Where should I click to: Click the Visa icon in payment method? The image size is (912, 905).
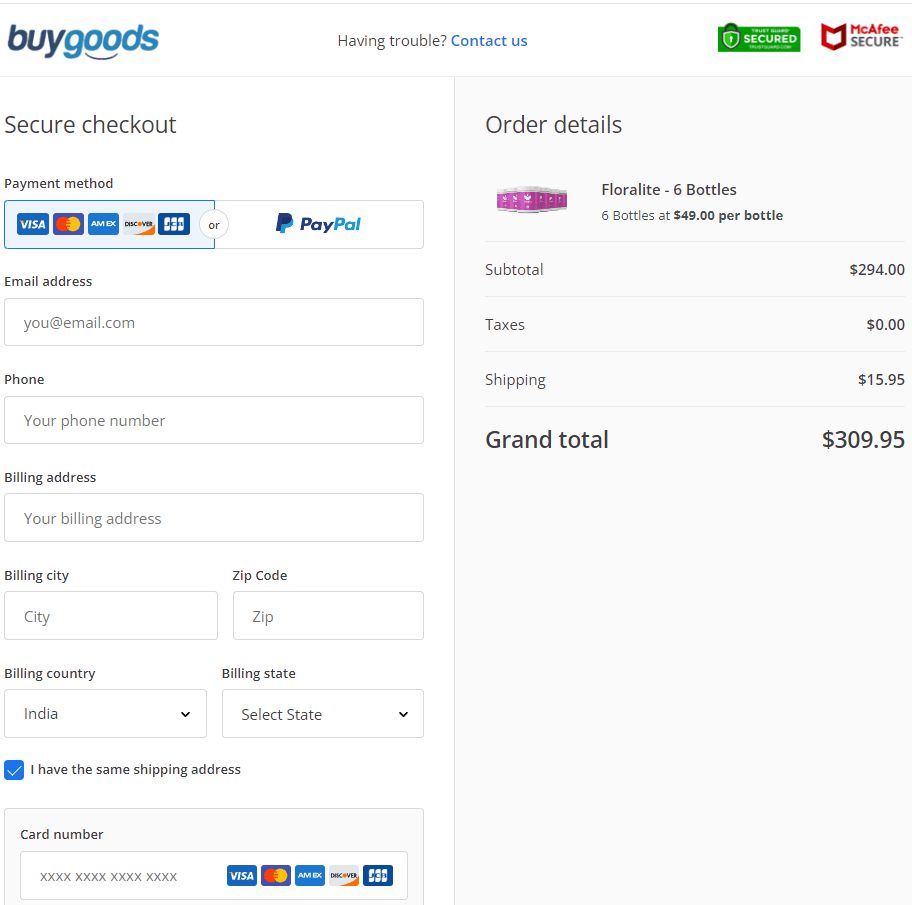(x=33, y=224)
